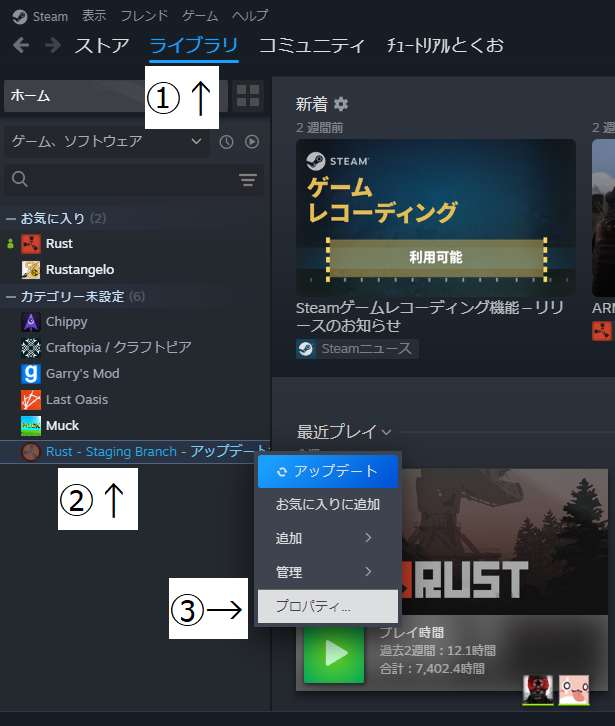This screenshot has width=615, height=726.
Task: Open the ゲーム、ソフトウェア dropdown
Action: pos(107,142)
